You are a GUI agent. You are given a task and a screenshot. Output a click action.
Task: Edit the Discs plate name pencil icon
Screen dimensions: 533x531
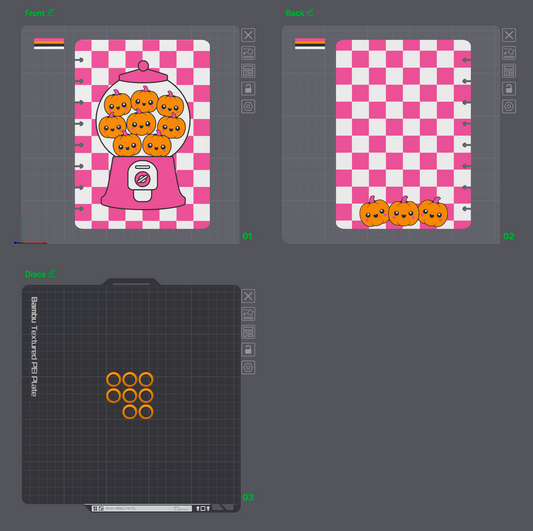click(x=52, y=273)
